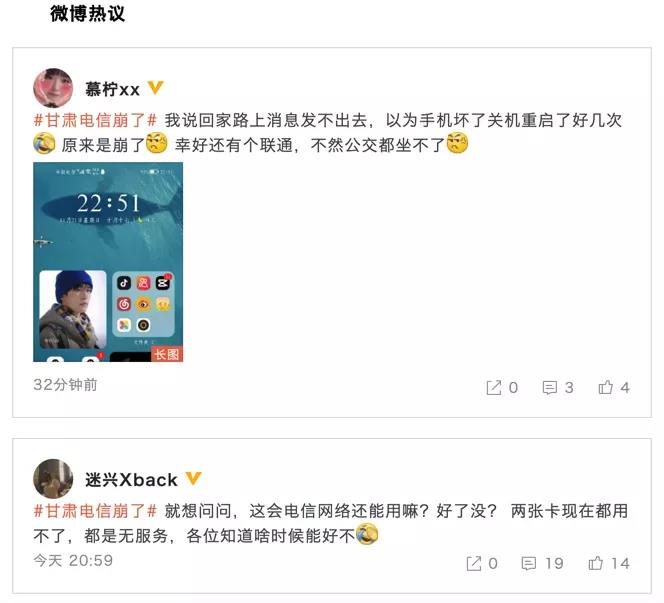Image resolution: width=664 pixels, height=603 pixels.
Task: Open the 19 comments on 迷兴Xback's post
Action: 528,564
